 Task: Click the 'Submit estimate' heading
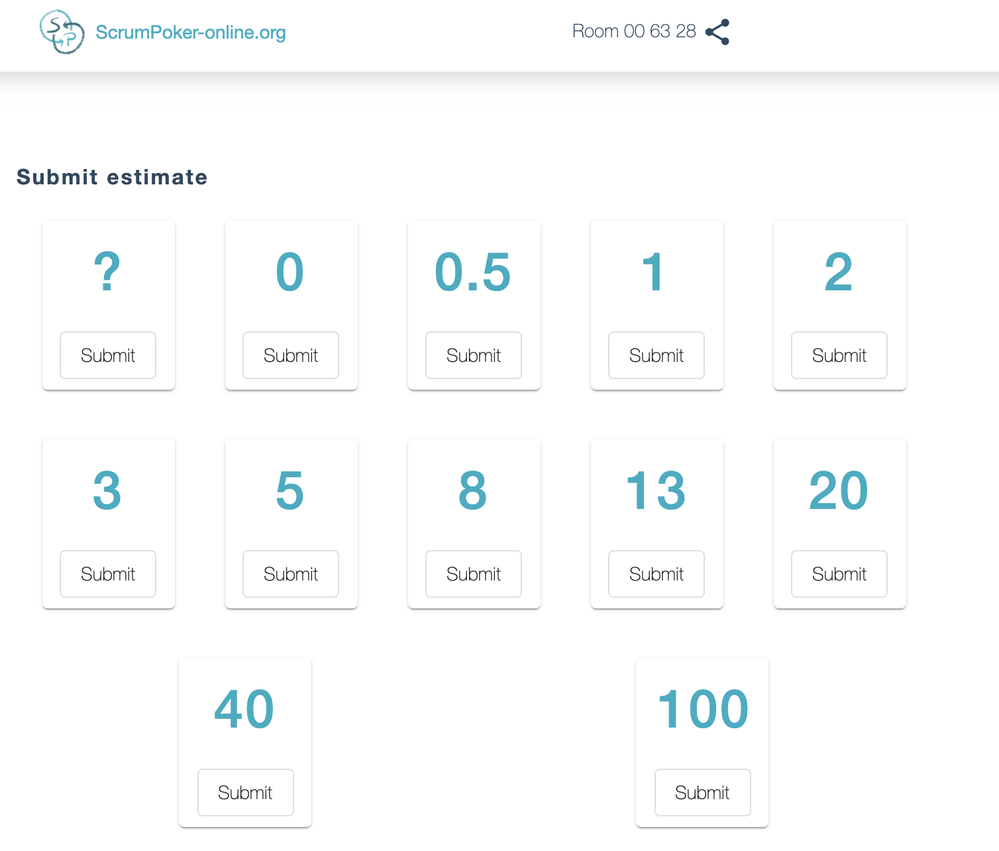tap(112, 177)
